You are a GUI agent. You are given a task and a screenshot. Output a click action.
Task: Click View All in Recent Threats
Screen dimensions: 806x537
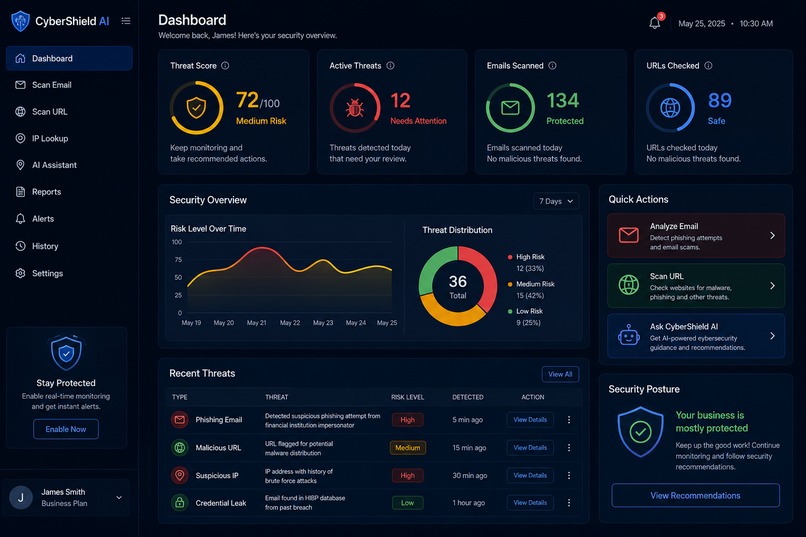(x=560, y=374)
